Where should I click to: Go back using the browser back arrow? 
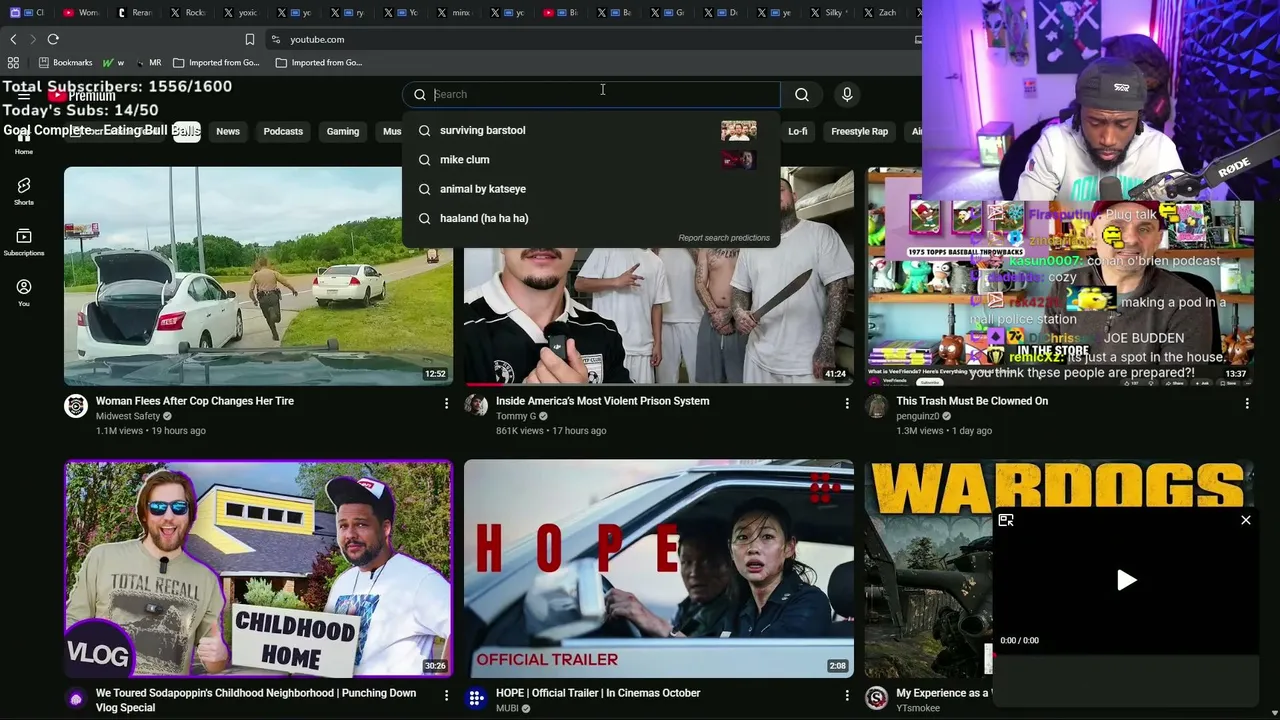pyautogui.click(x=13, y=39)
